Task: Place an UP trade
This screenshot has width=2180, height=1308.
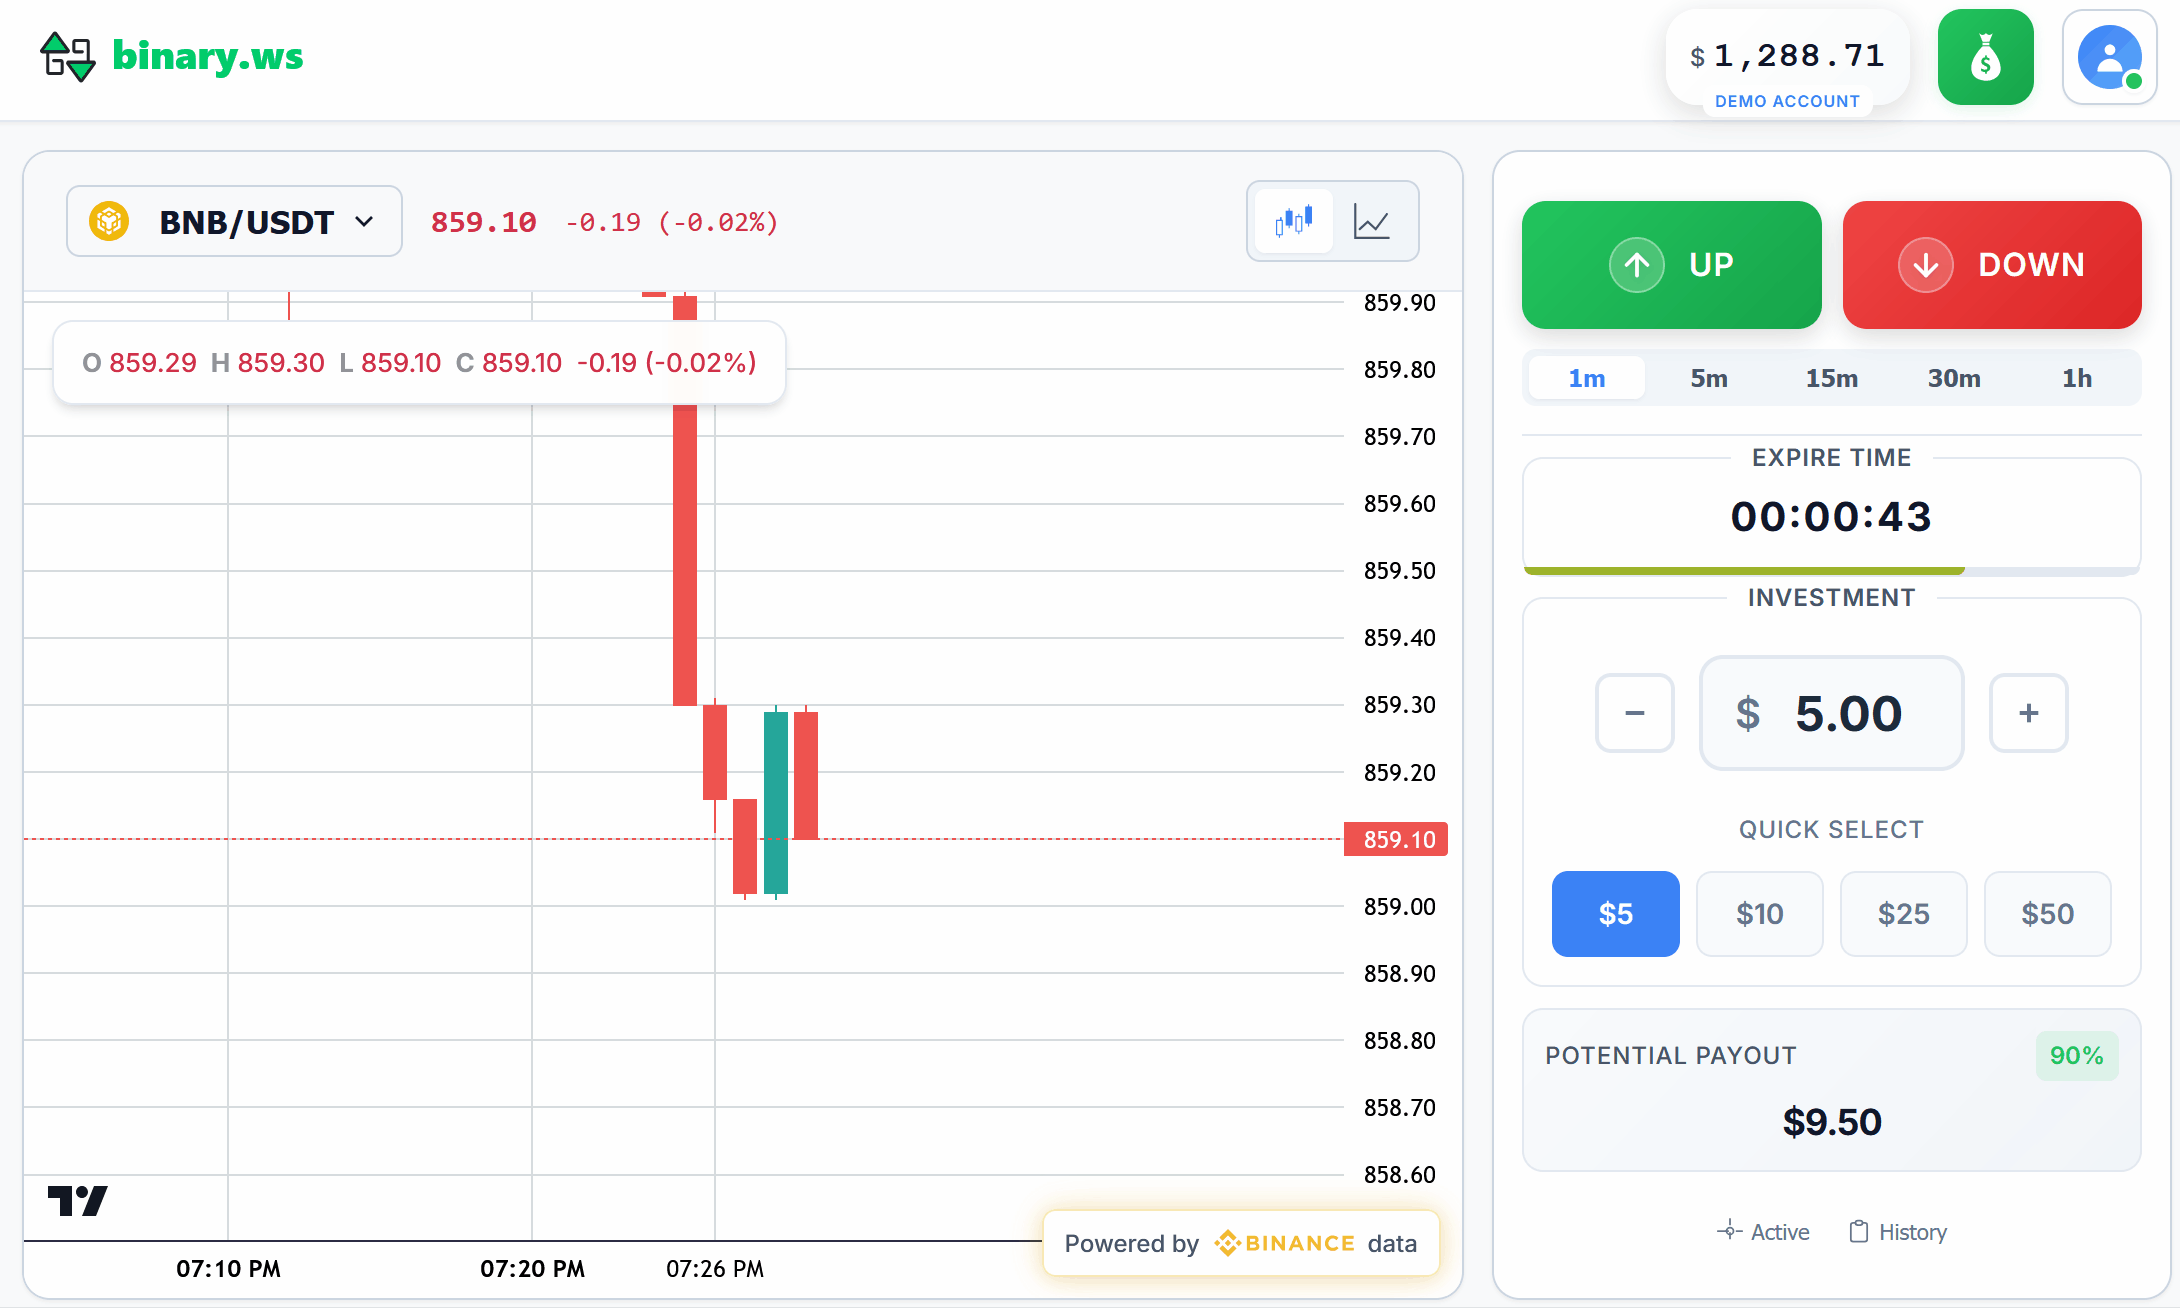Action: click(x=1671, y=265)
